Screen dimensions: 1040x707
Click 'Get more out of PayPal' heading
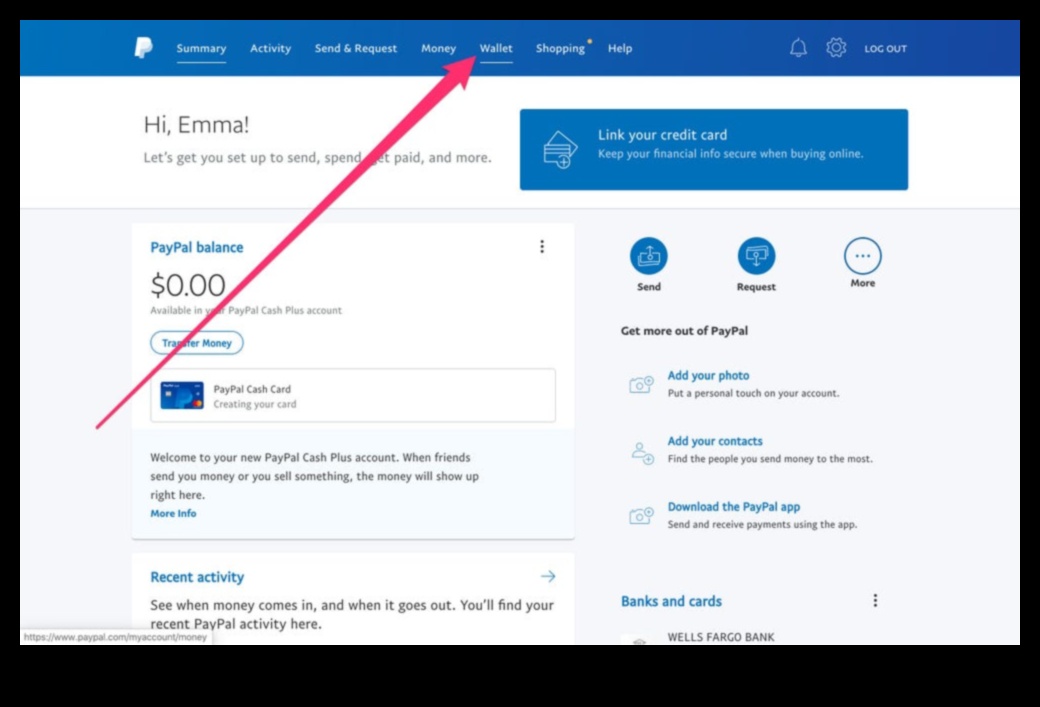click(684, 331)
